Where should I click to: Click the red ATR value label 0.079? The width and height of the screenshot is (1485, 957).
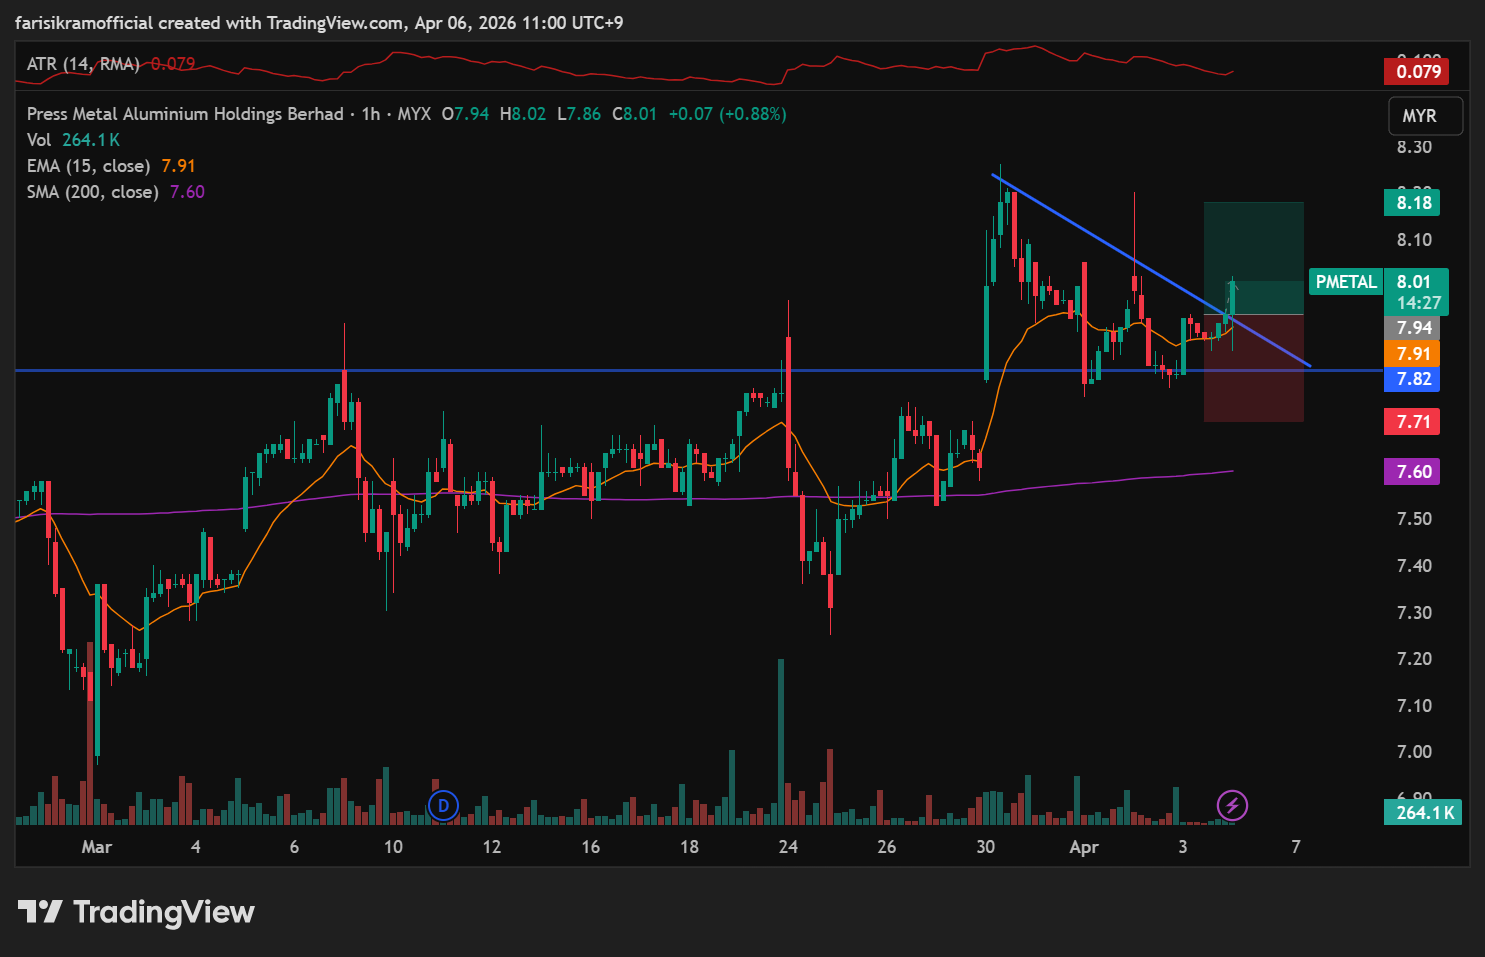coord(1418,72)
